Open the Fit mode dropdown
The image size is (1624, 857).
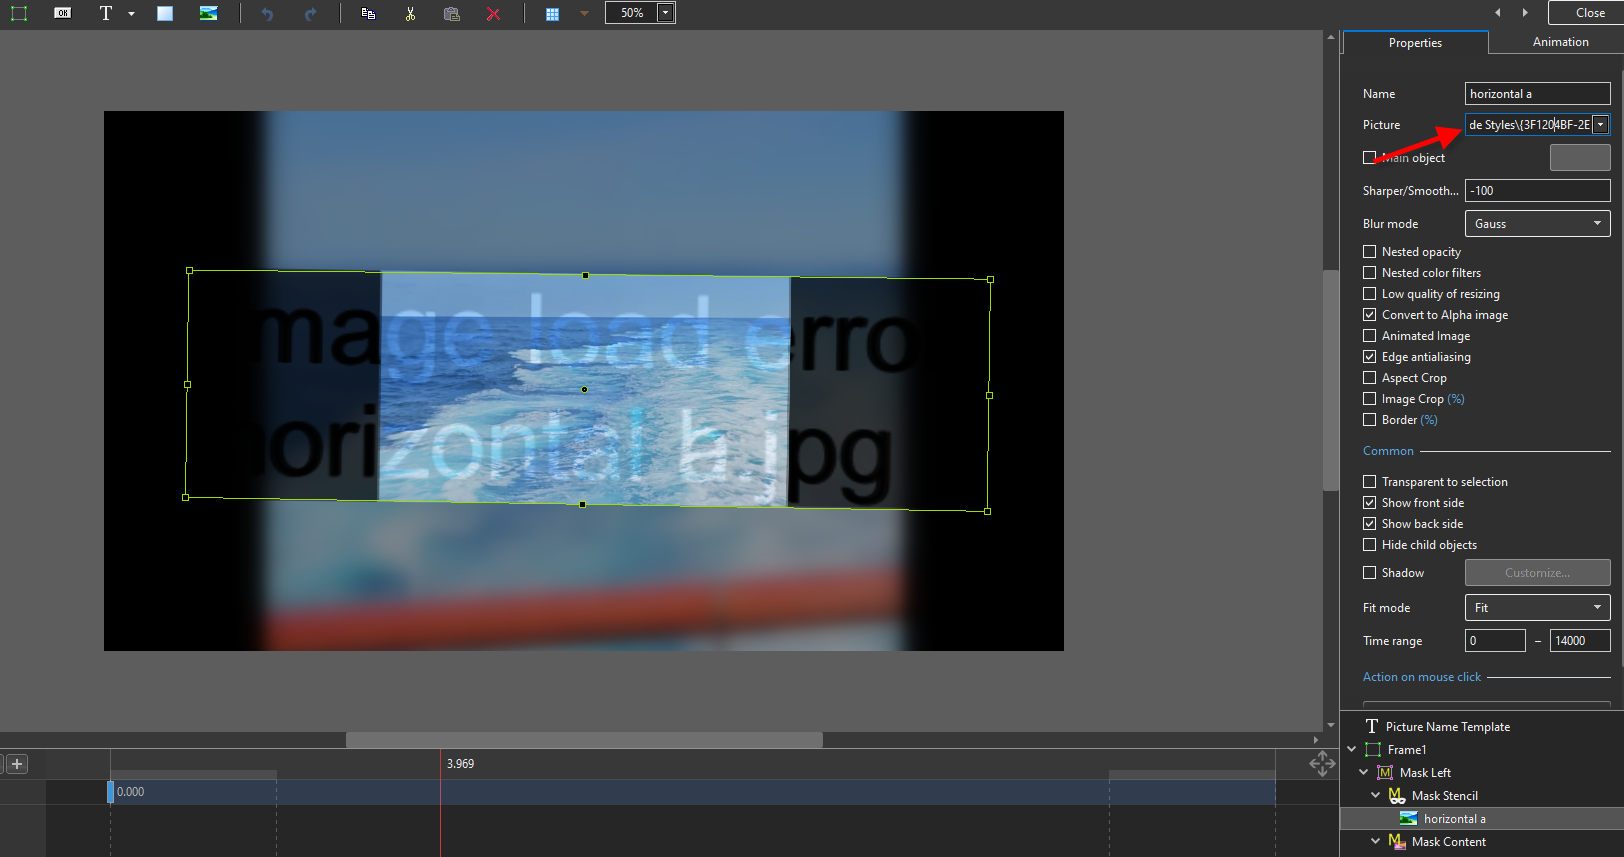point(1537,608)
